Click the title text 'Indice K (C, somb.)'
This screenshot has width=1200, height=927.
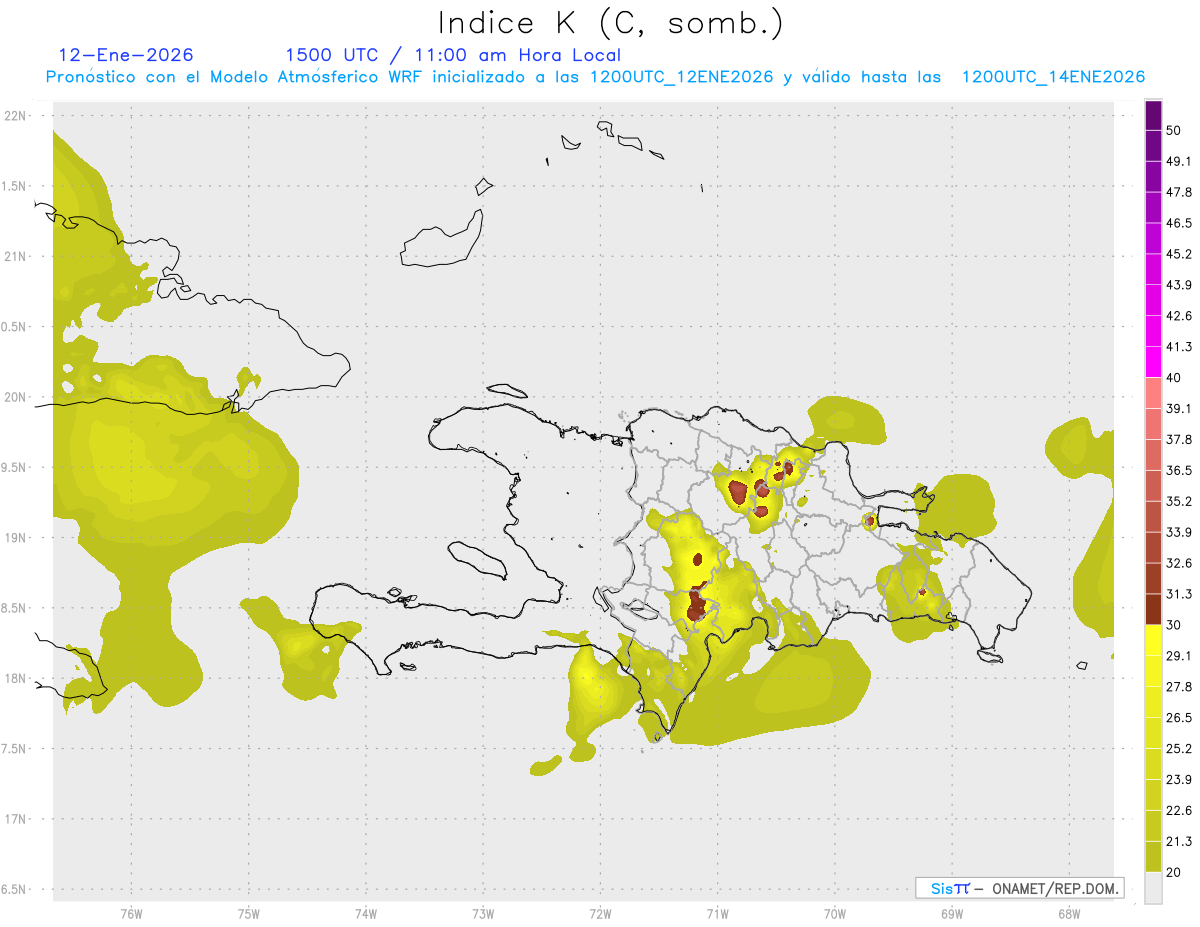coord(610,23)
